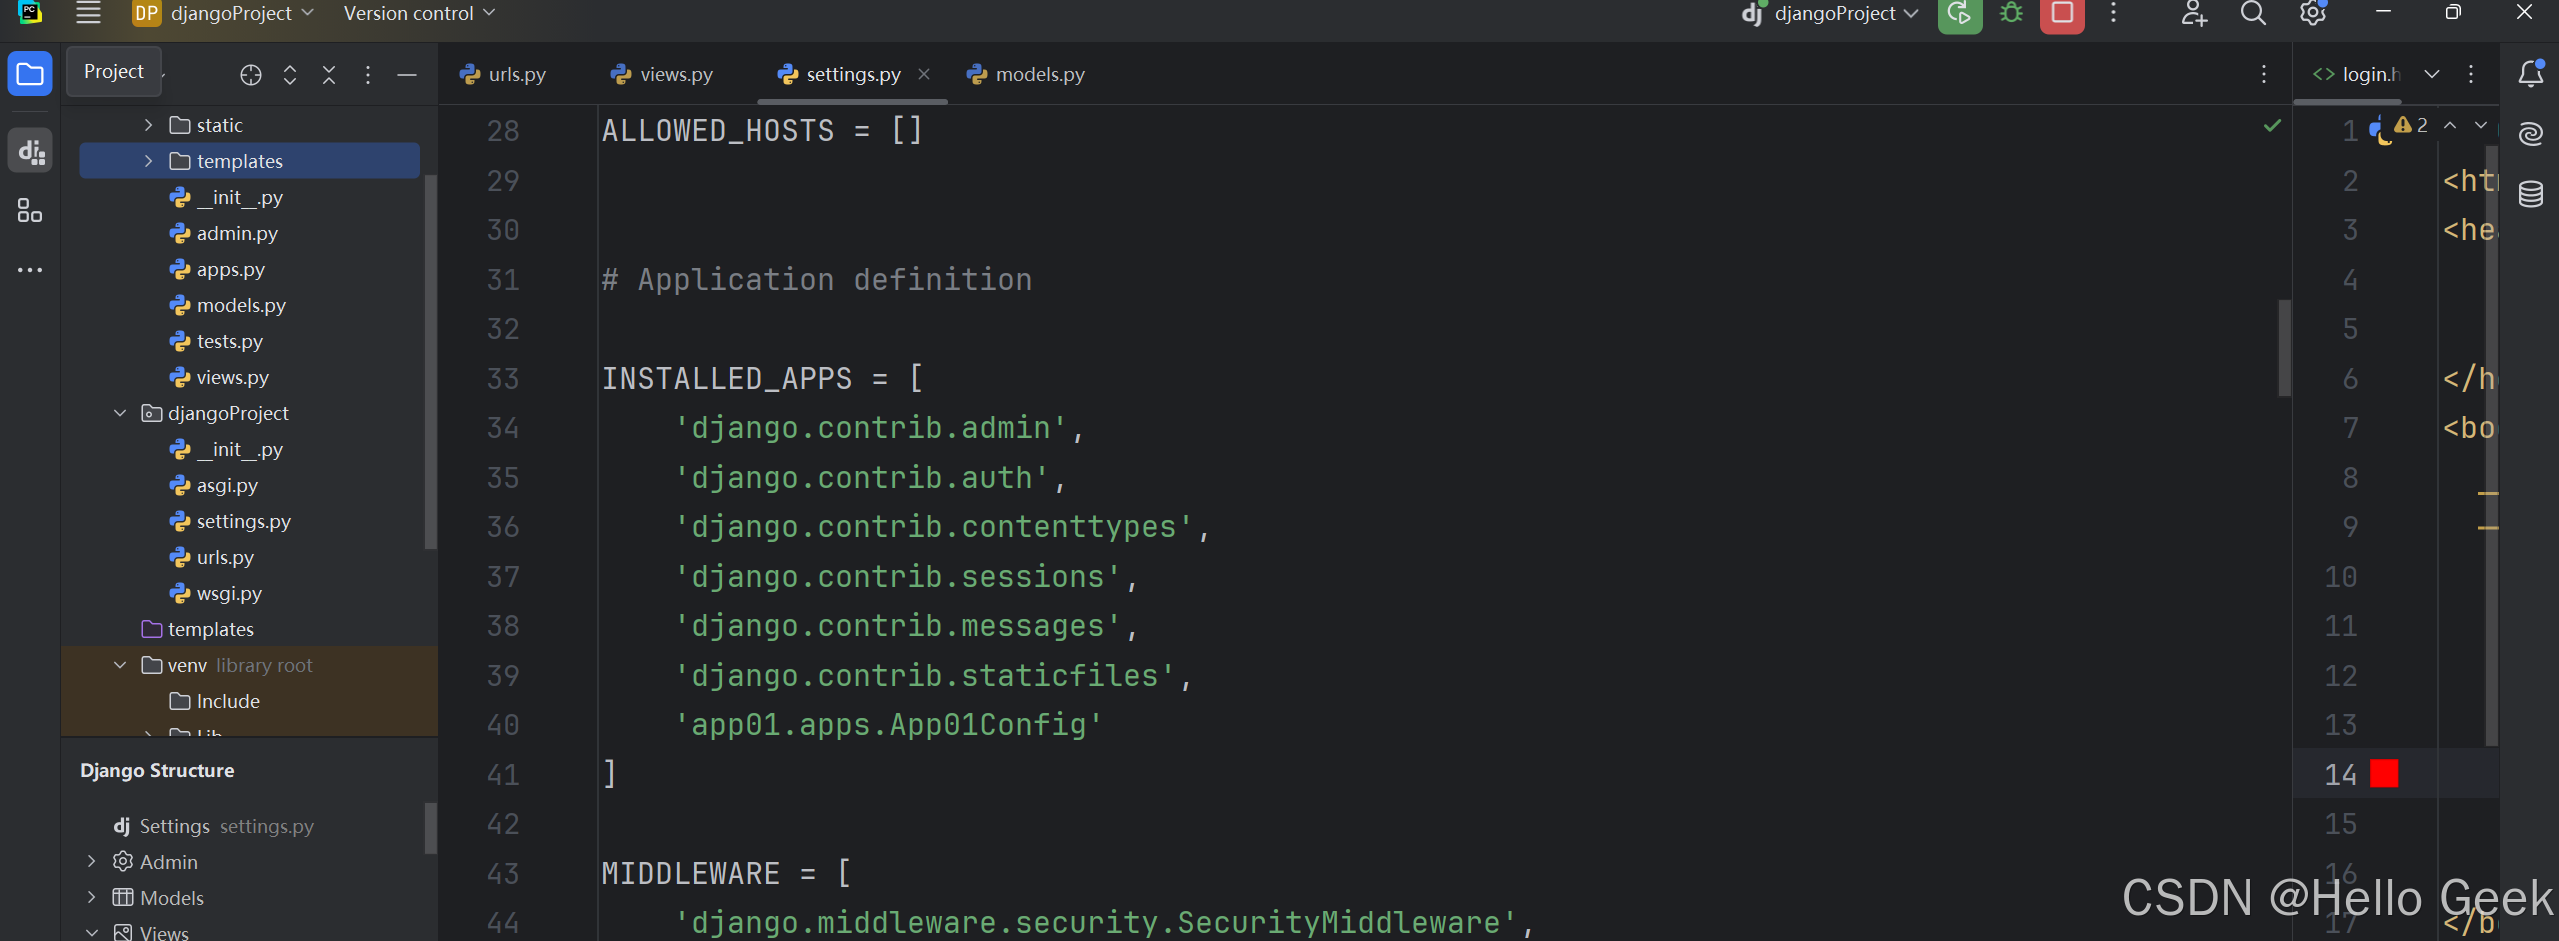The image size is (2559, 941).
Task: Click line number 33 in gutter
Action: coord(503,379)
